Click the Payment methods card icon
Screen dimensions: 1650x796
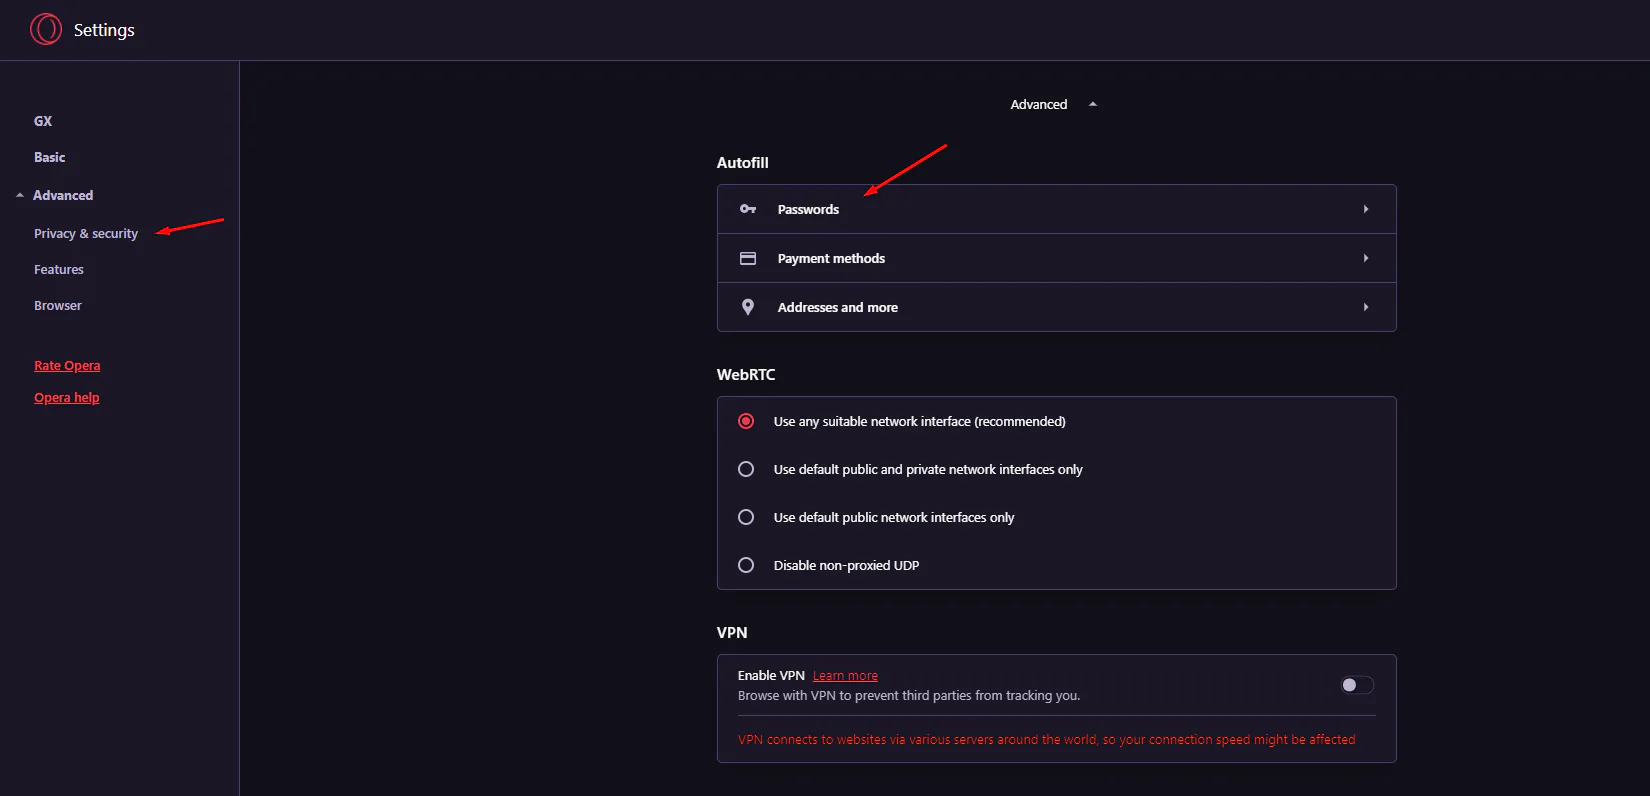point(747,258)
